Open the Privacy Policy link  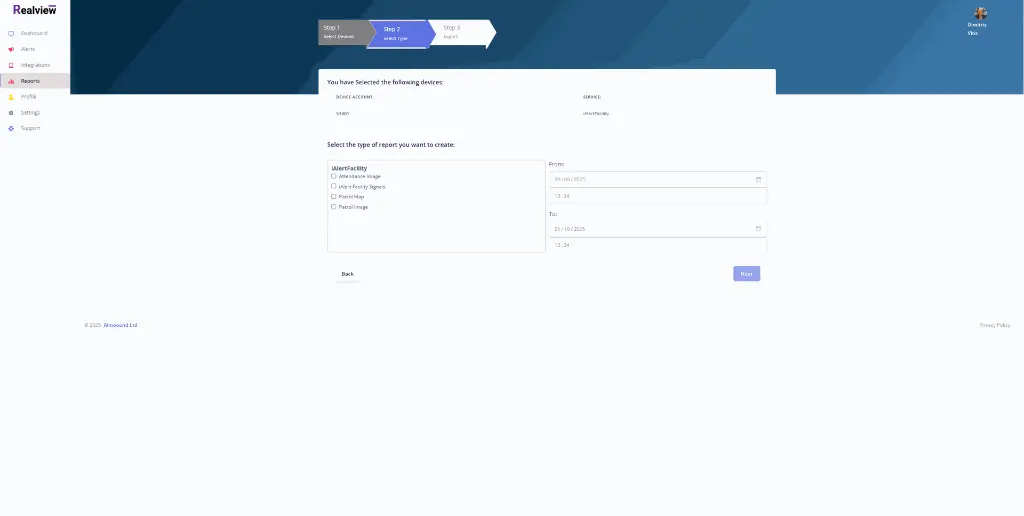[994, 325]
